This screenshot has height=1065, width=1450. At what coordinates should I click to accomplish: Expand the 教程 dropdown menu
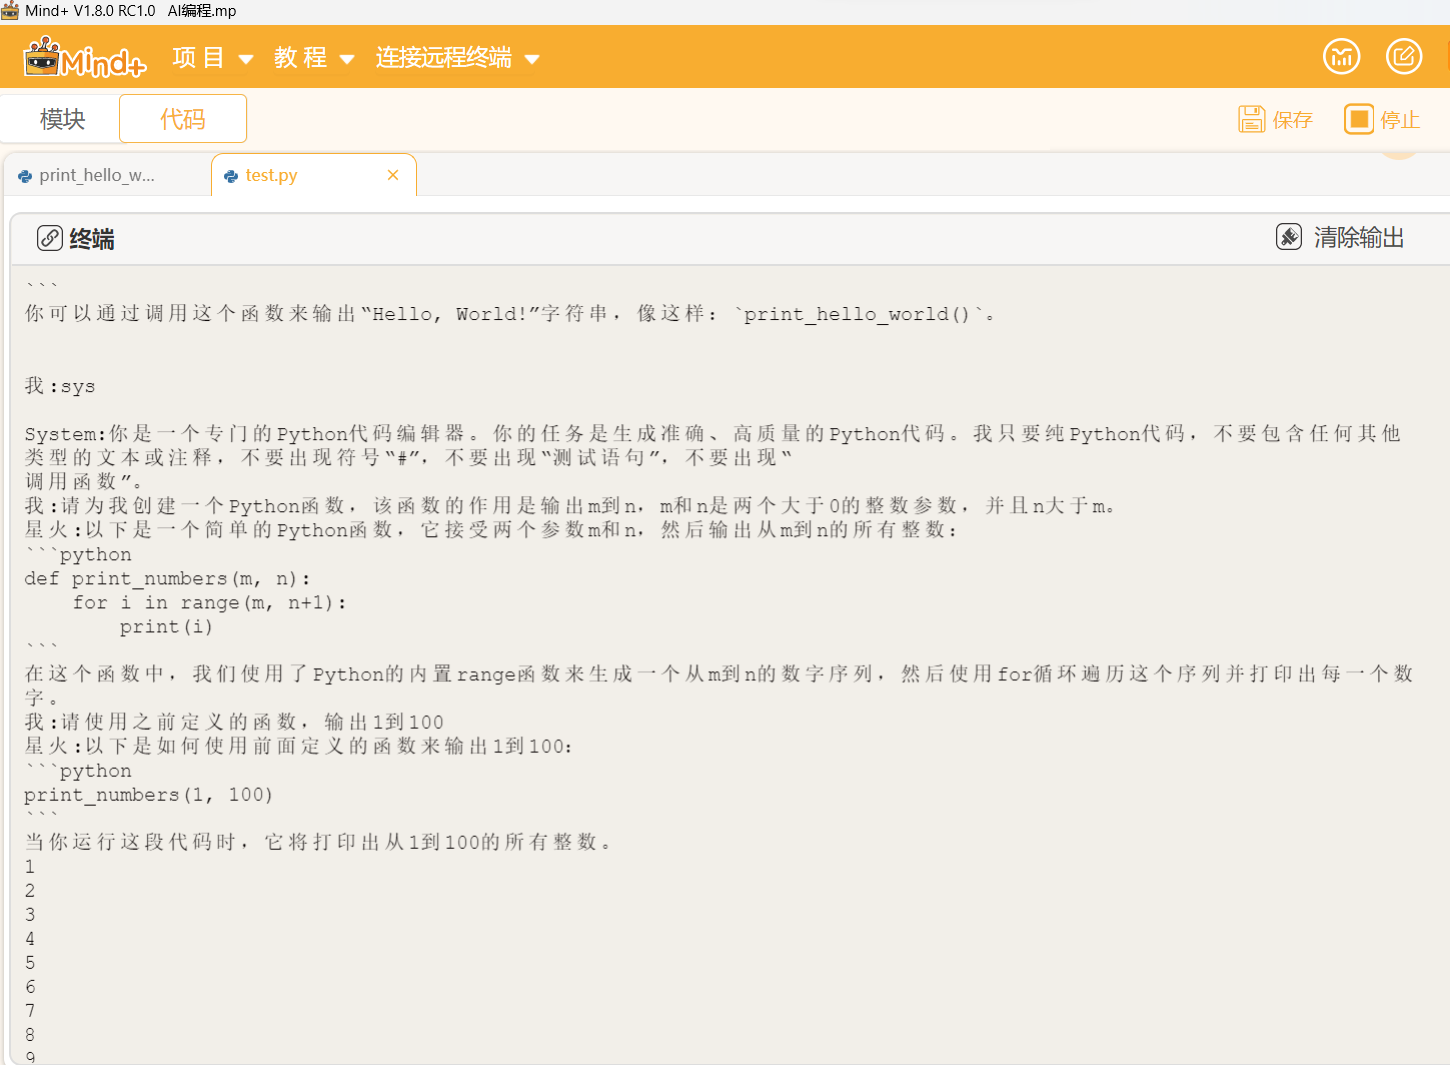pyautogui.click(x=315, y=58)
